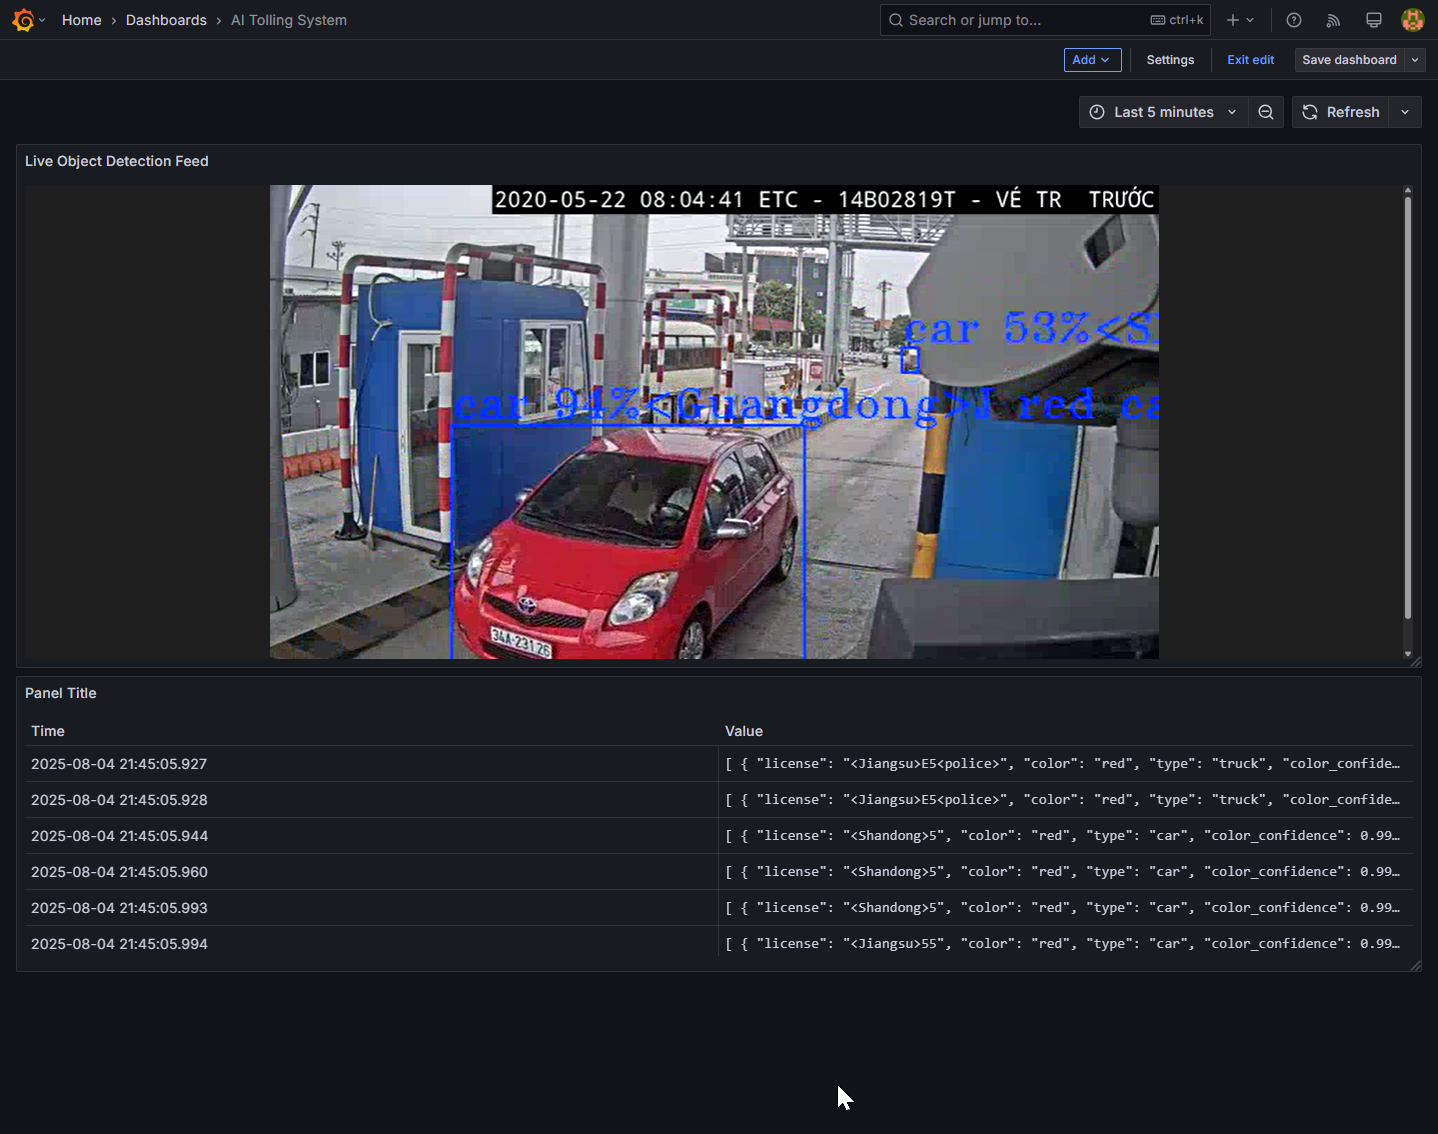Click the zoom out time range icon
This screenshot has width=1438, height=1134.
click(1266, 112)
